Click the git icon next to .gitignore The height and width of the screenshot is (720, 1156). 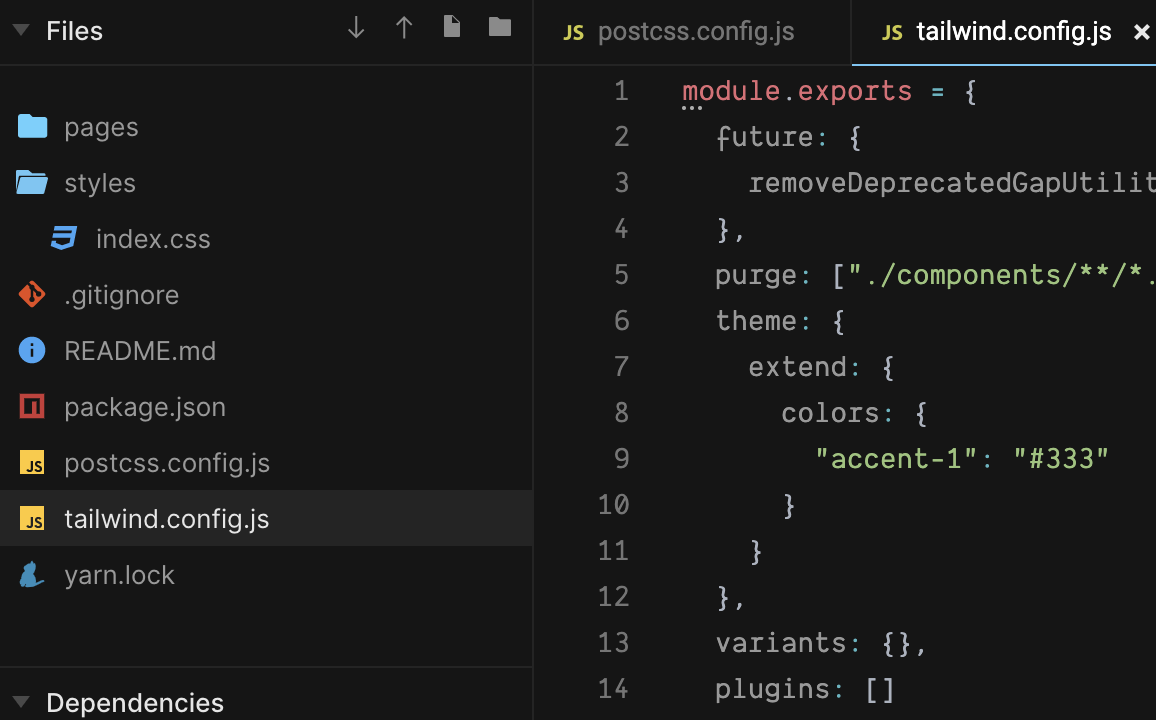point(30,294)
